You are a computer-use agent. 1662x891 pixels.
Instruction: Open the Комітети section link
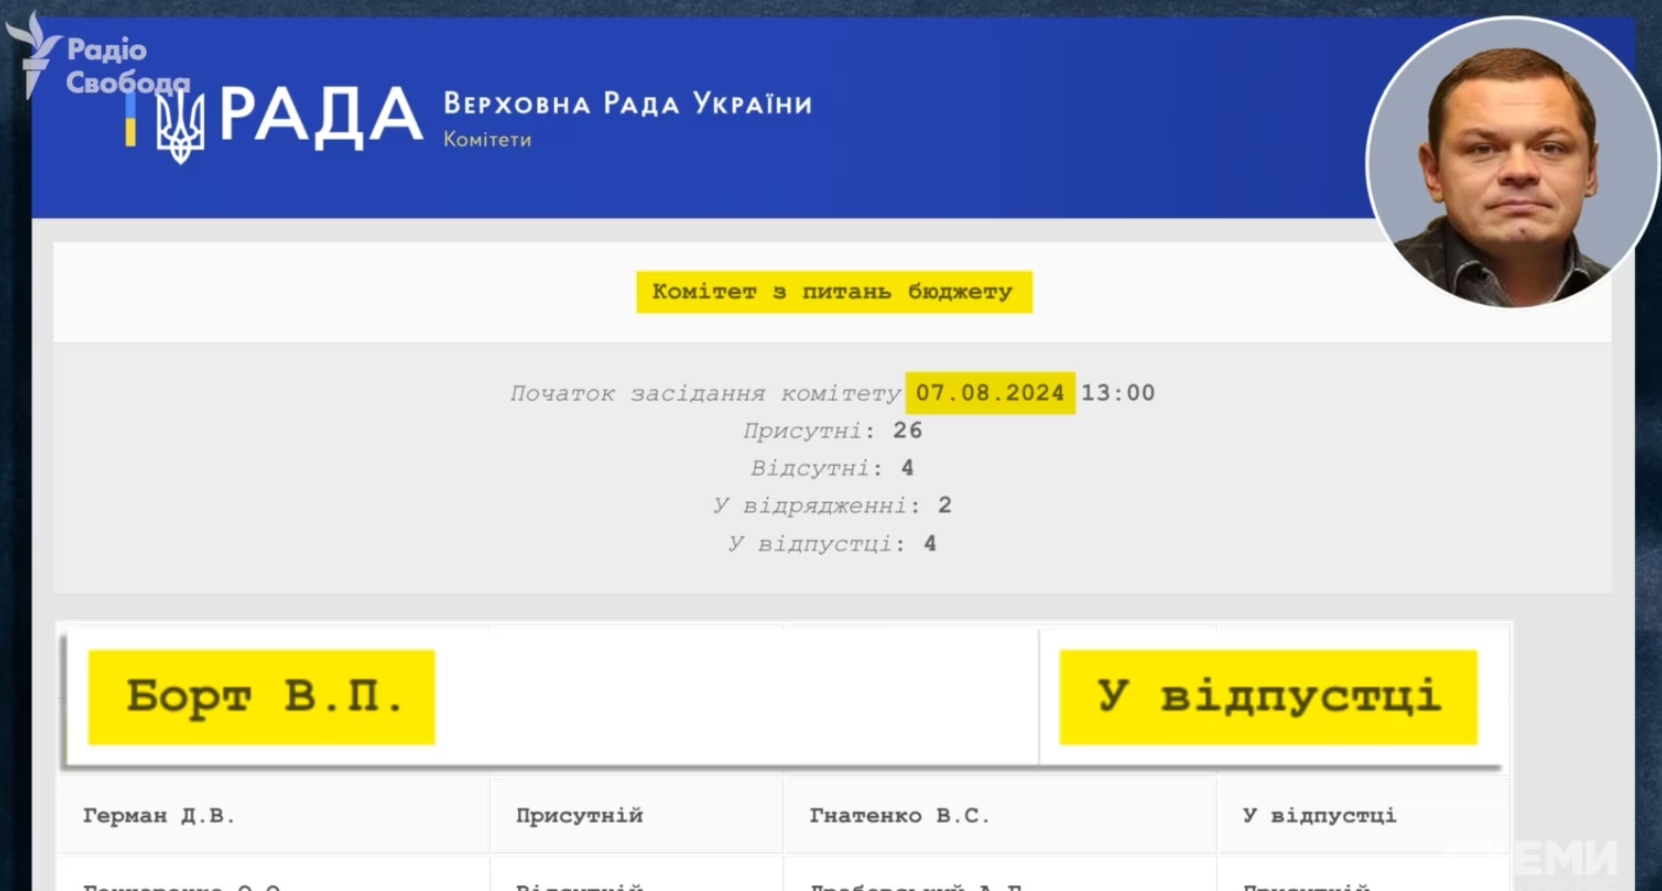tap(487, 140)
